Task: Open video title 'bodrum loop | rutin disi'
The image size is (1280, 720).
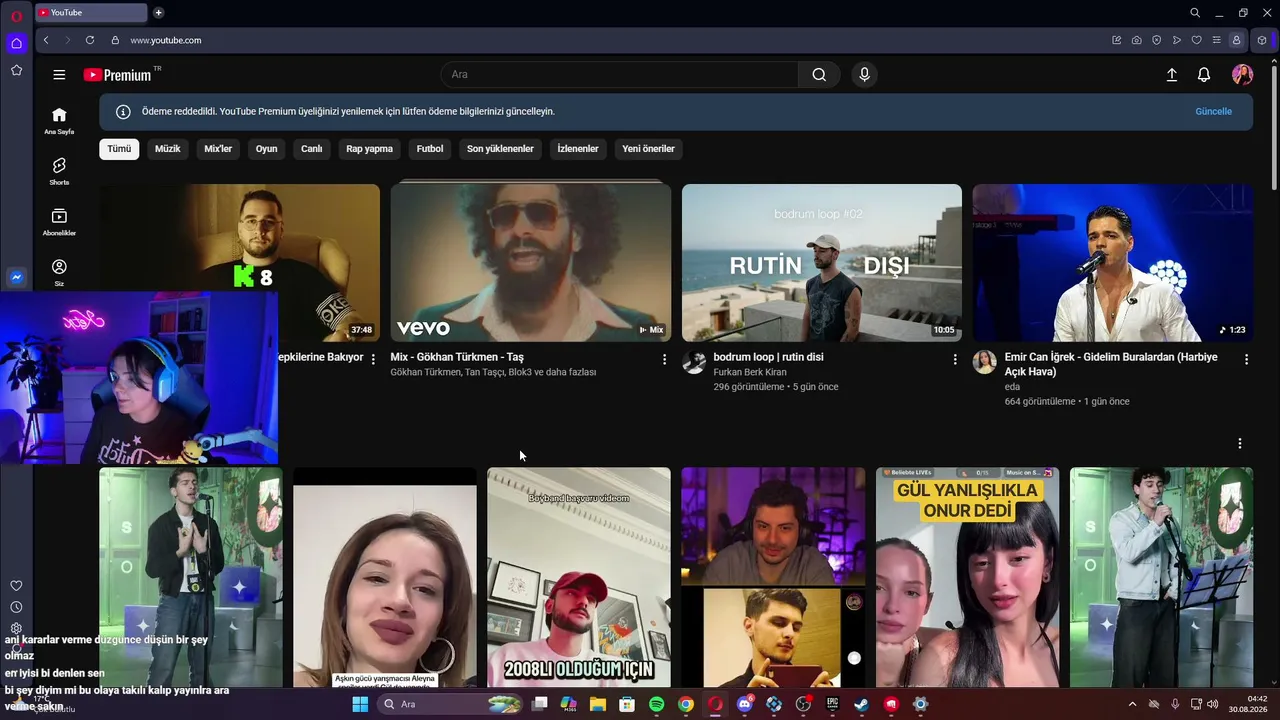Action: click(x=768, y=357)
